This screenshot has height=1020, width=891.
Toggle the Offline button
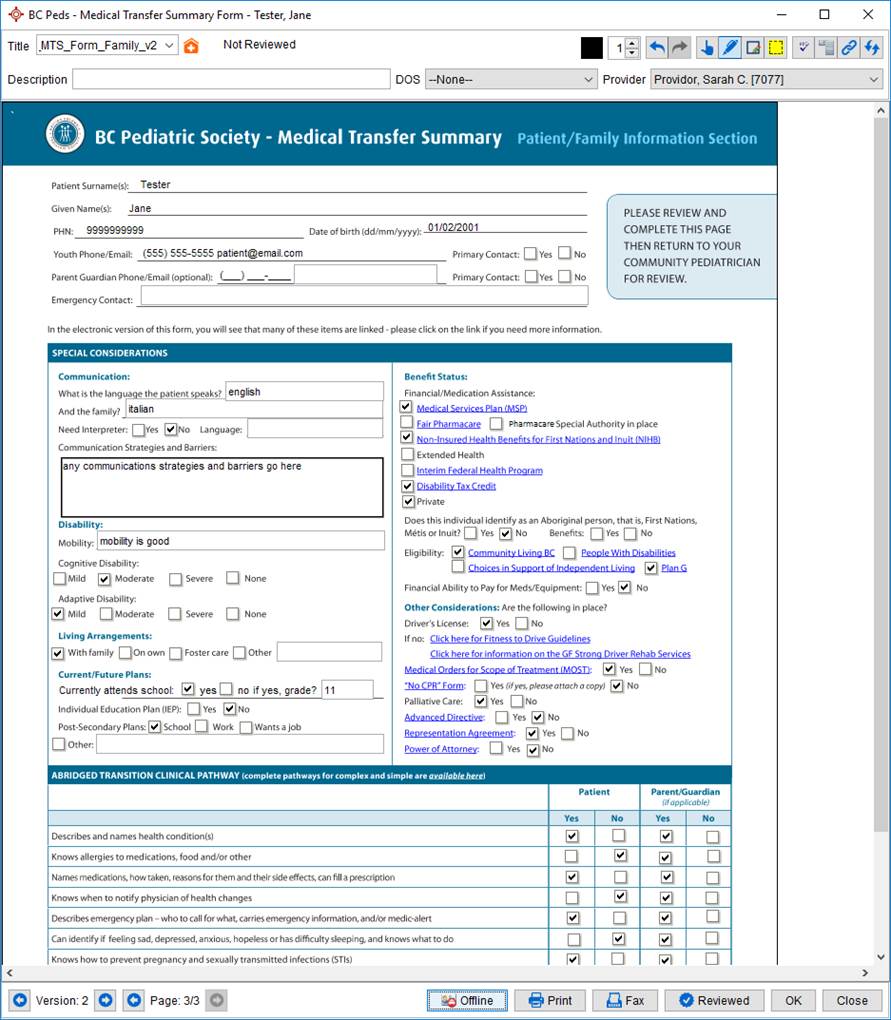pyautogui.click(x=467, y=1000)
